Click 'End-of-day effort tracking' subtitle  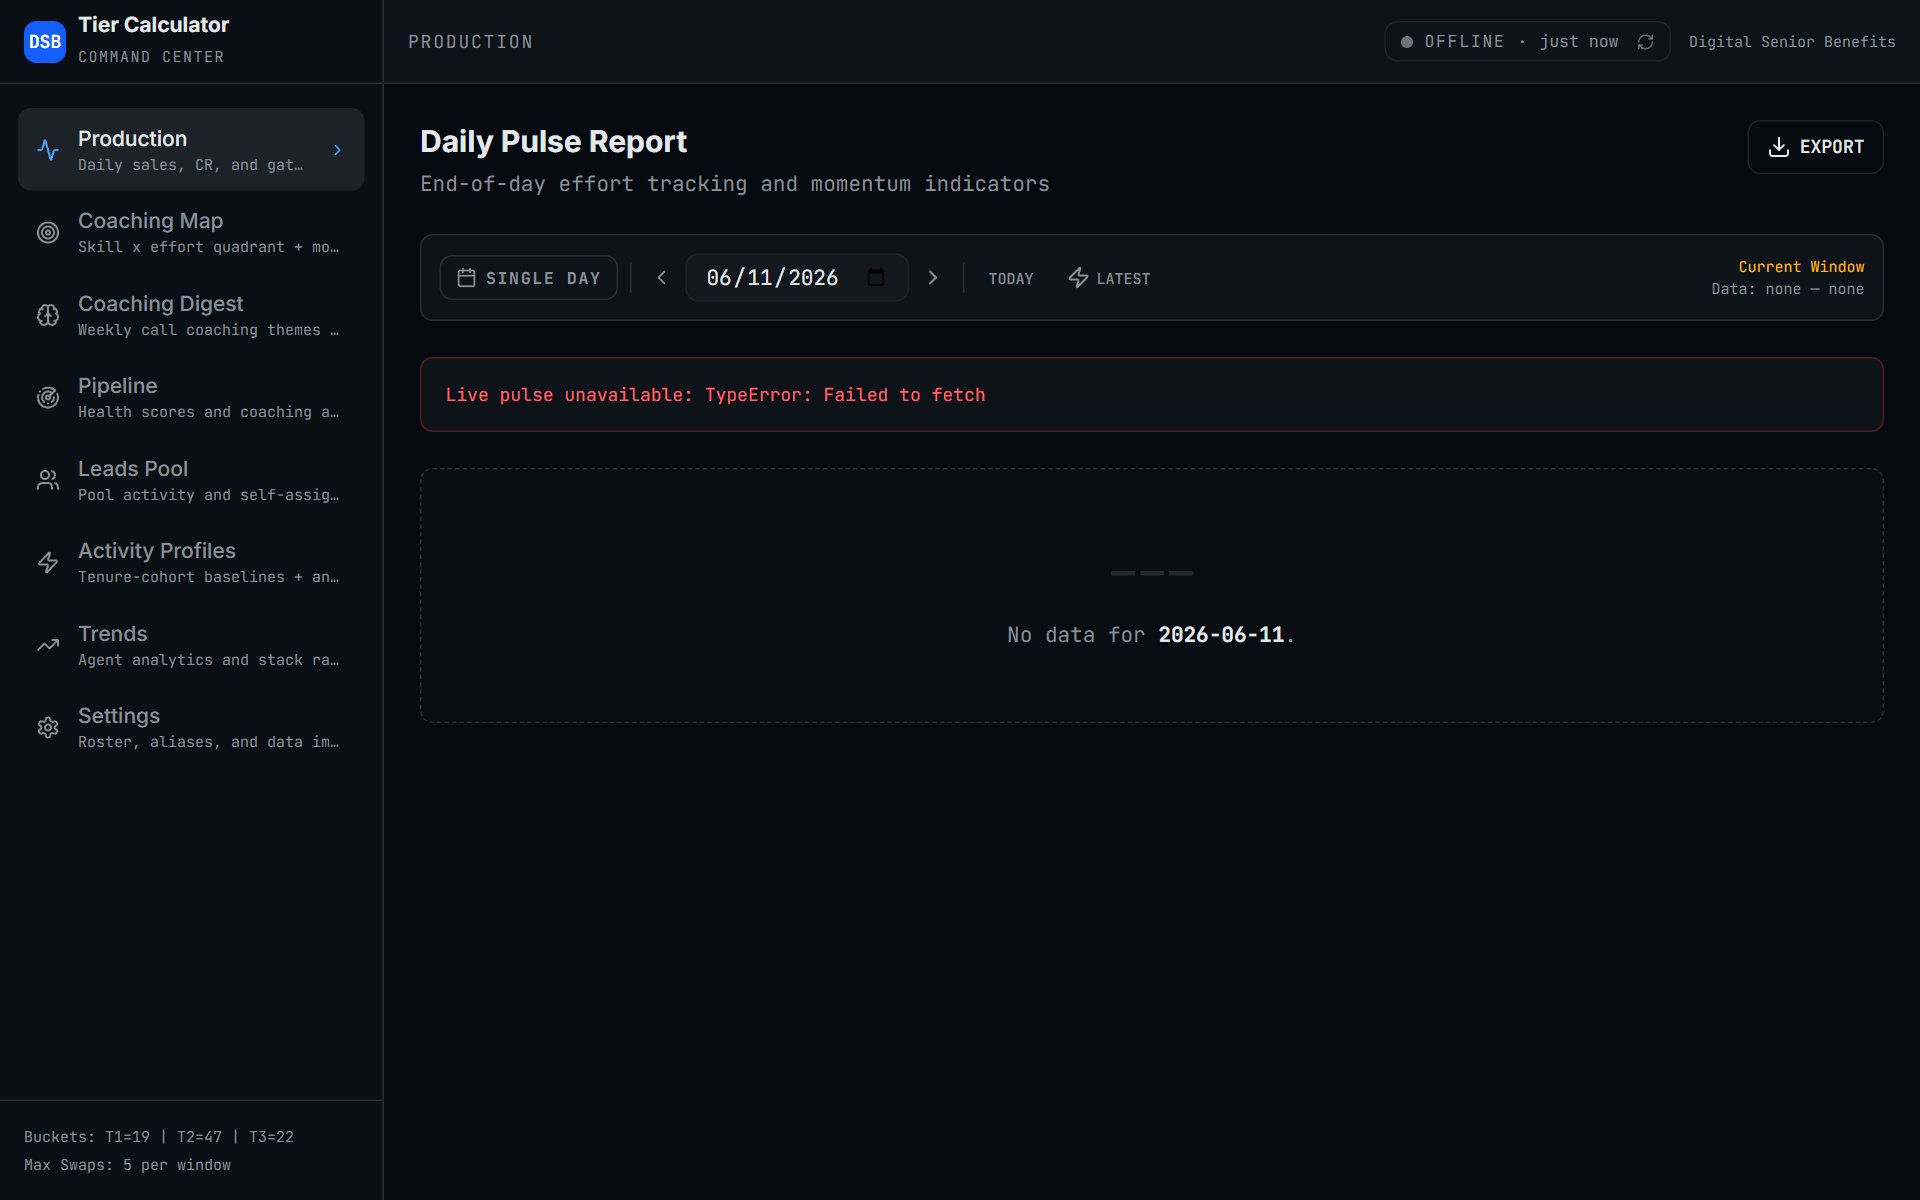pos(735,184)
